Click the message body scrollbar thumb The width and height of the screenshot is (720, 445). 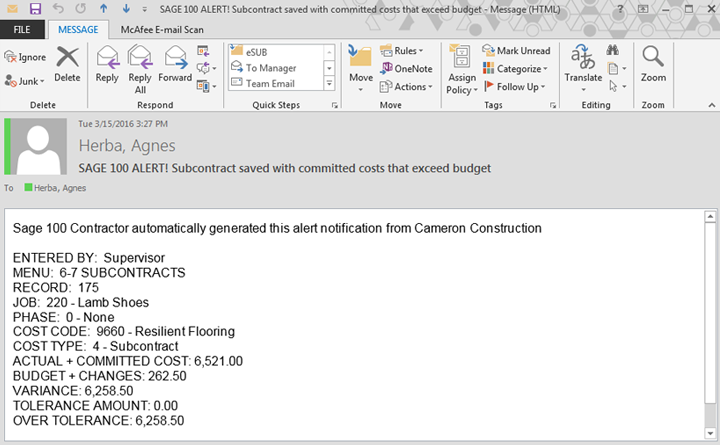(x=710, y=313)
